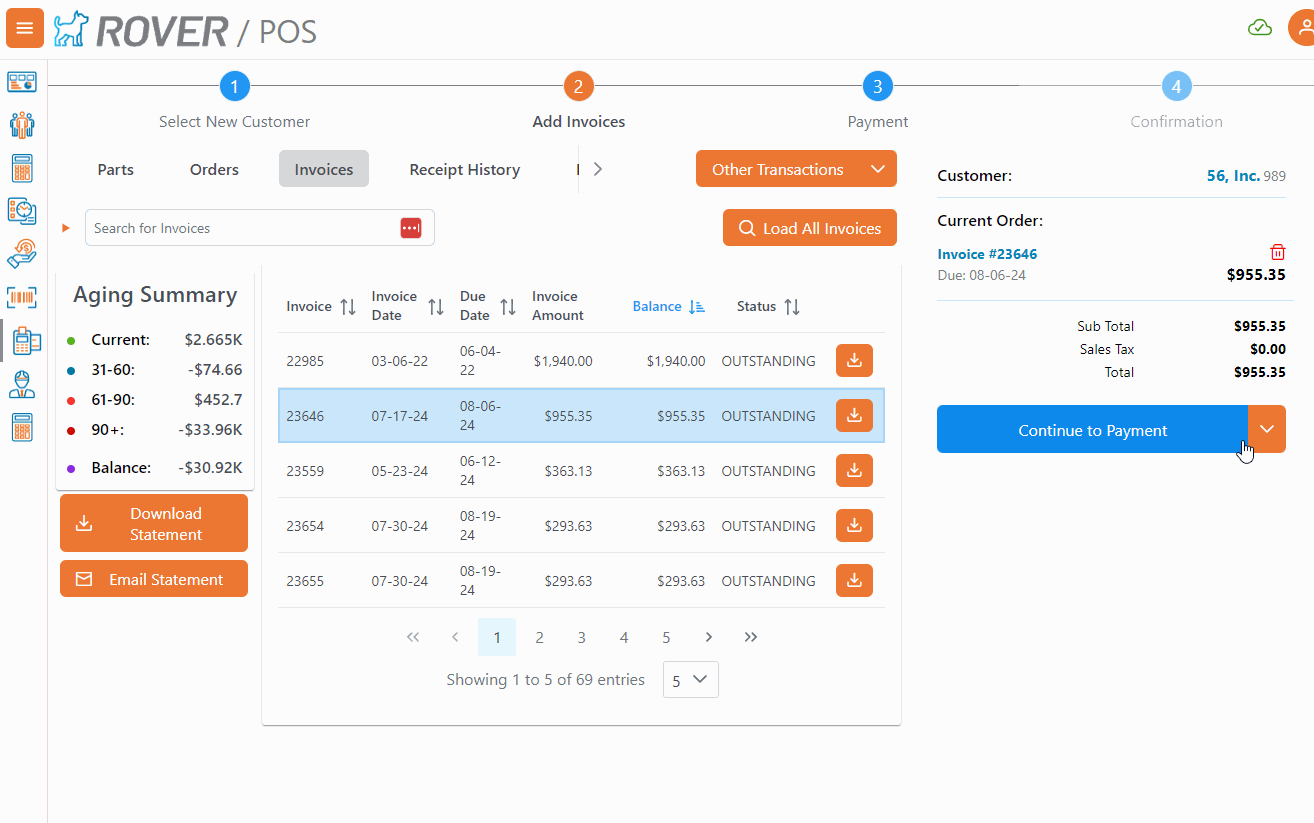This screenshot has width=1314, height=823.
Task: Select the technician sidebar icon
Action: (22, 385)
